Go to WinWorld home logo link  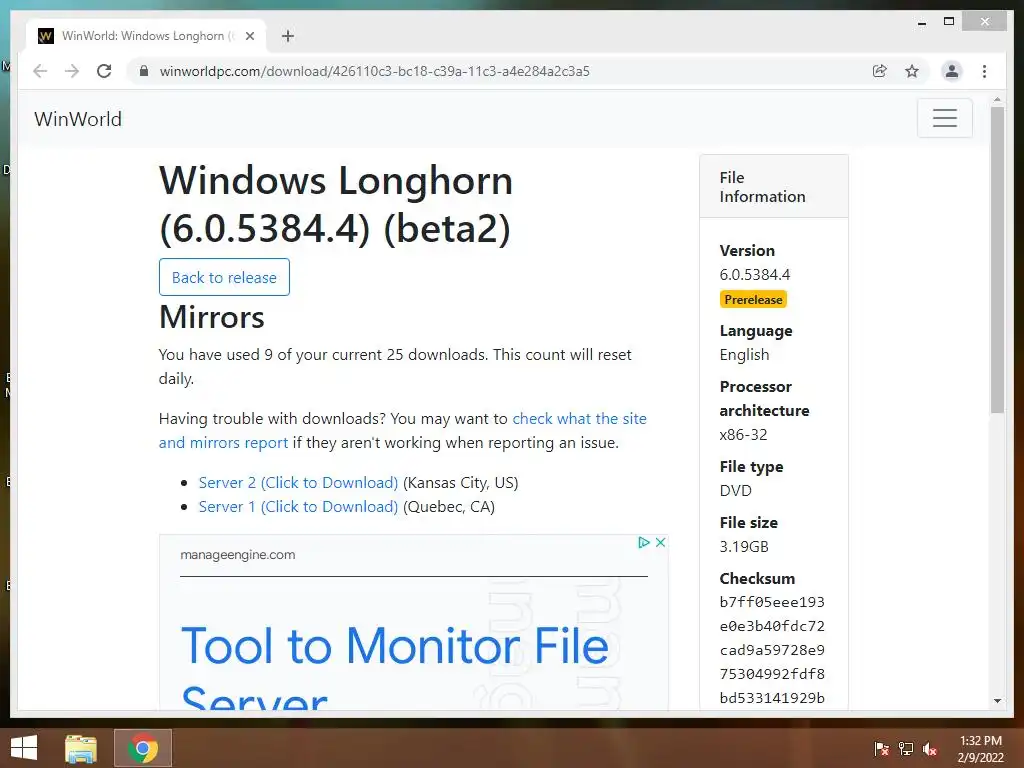pos(78,119)
